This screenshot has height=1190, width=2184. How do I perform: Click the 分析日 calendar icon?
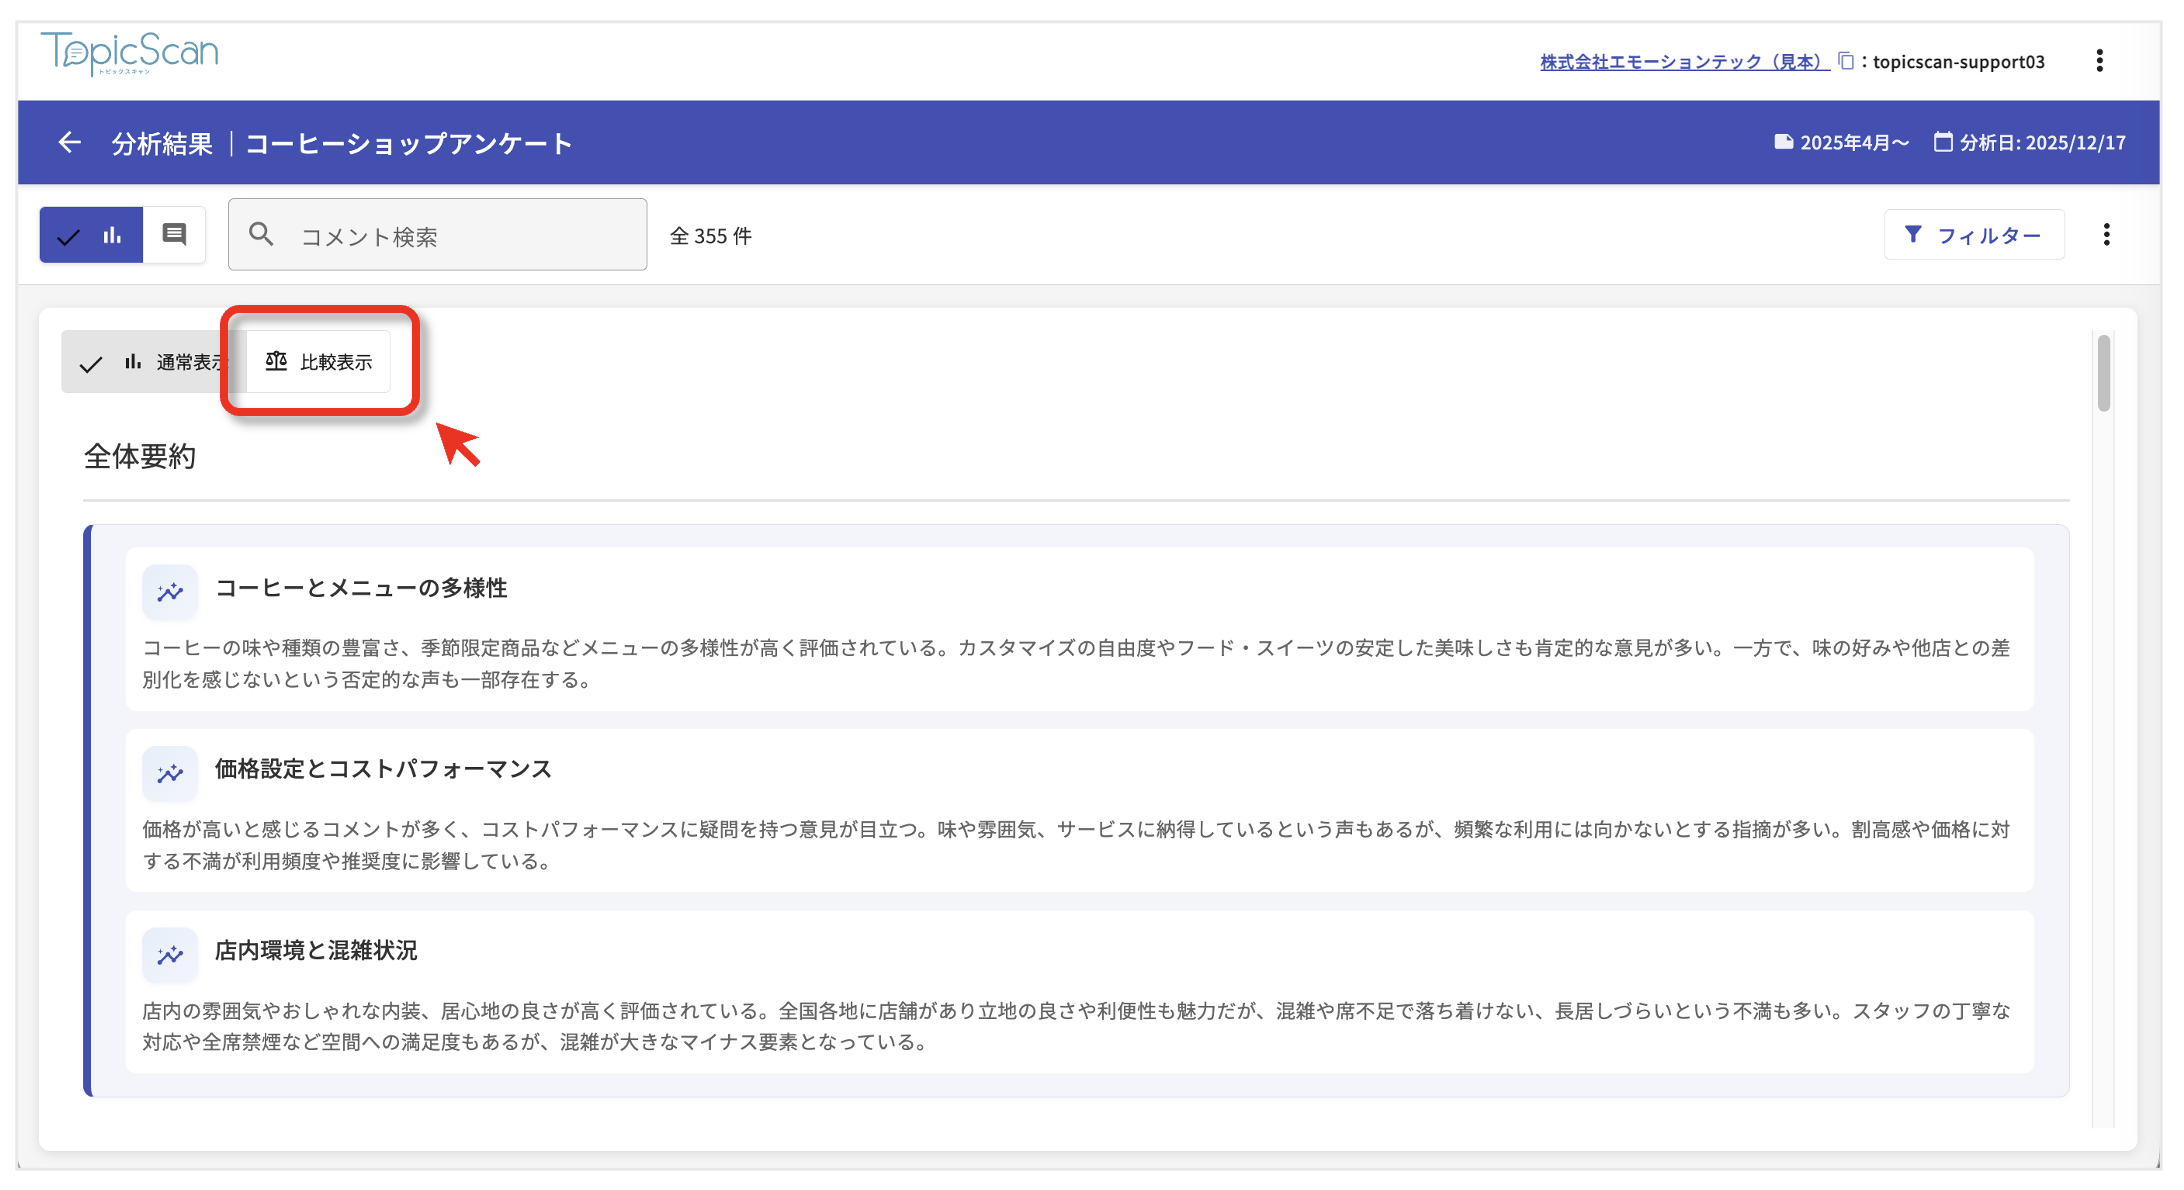pyautogui.click(x=1942, y=142)
